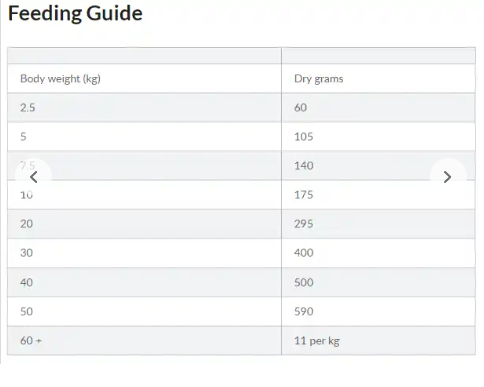Select the 295 dry grams cell
Screen dimensions: 484x387
(378, 224)
